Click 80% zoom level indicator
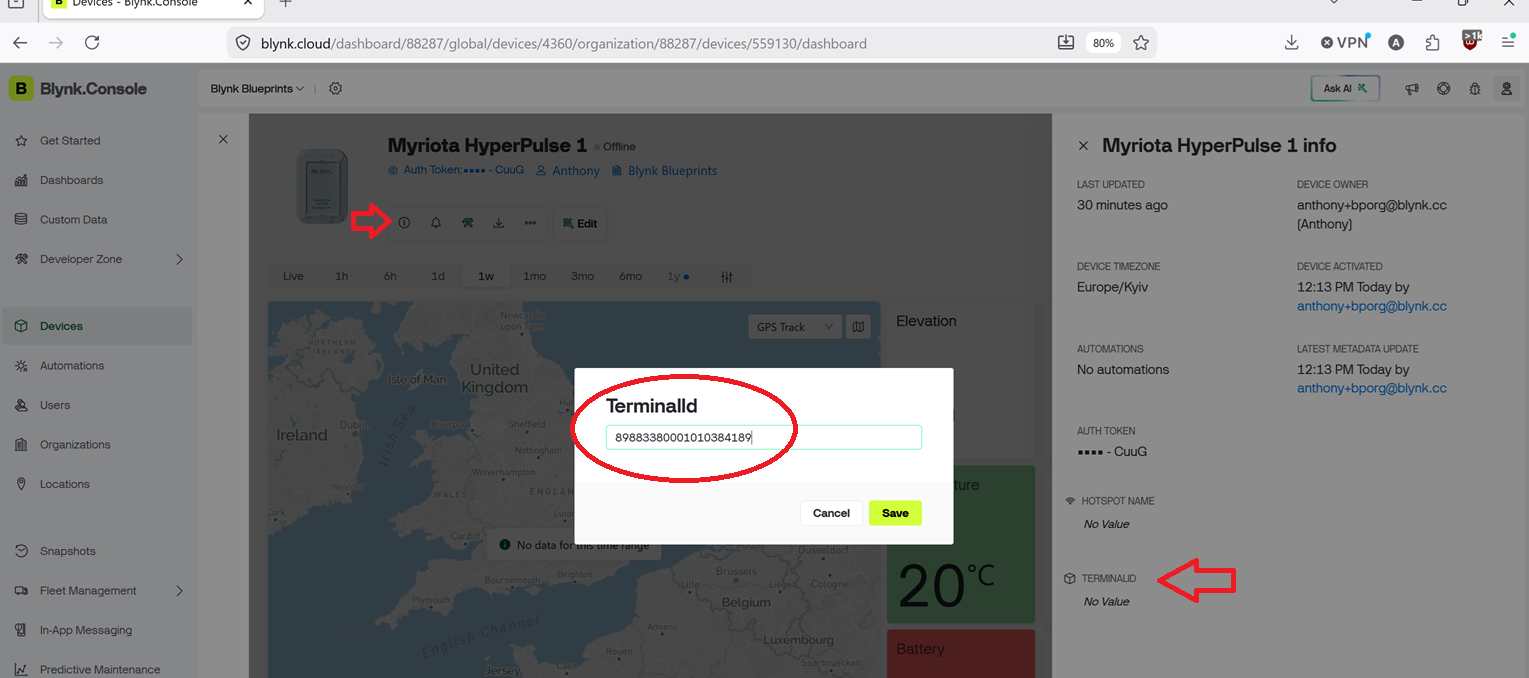 [1104, 43]
